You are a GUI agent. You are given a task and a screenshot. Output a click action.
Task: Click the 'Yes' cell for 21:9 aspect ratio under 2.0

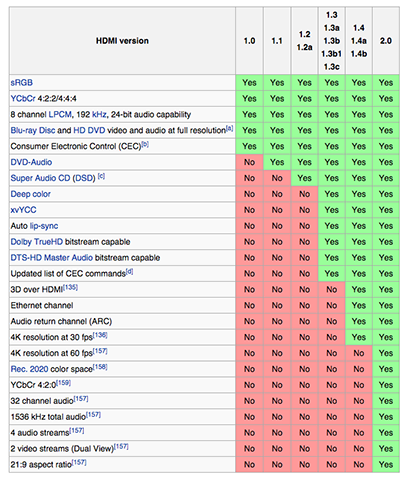point(386,464)
